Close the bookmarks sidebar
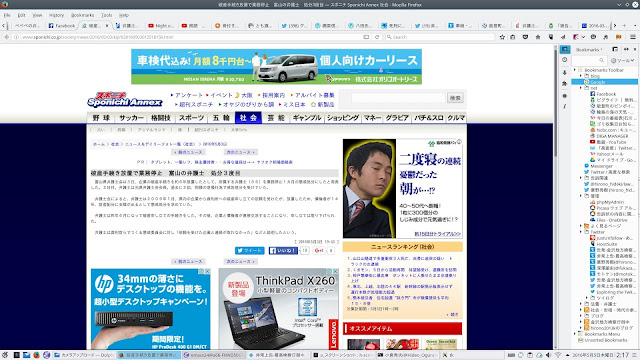Screen dimensions: 640x360 pos(634,49)
